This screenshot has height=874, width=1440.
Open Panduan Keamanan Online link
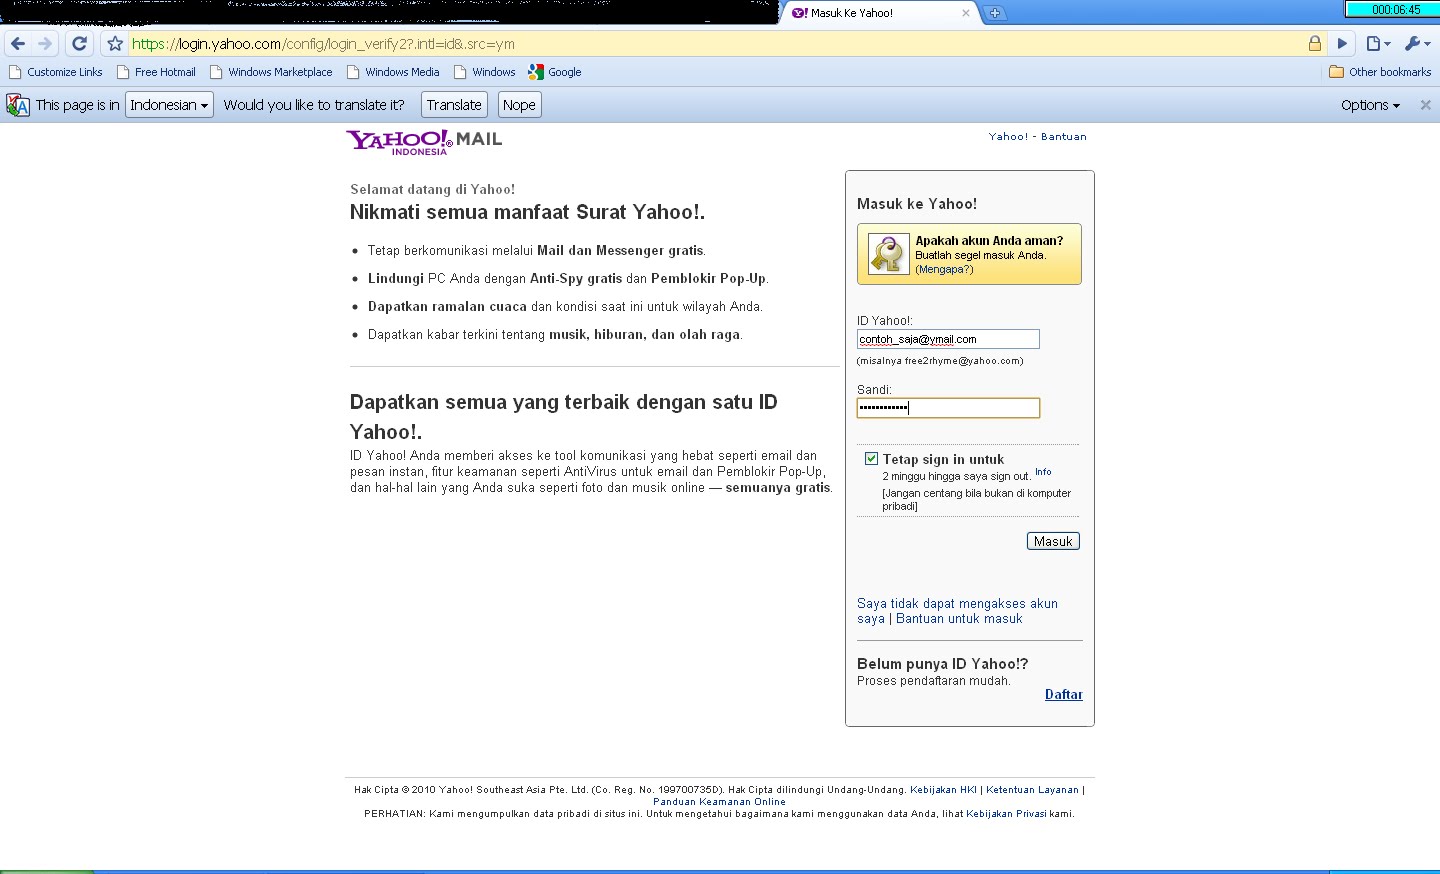click(719, 802)
